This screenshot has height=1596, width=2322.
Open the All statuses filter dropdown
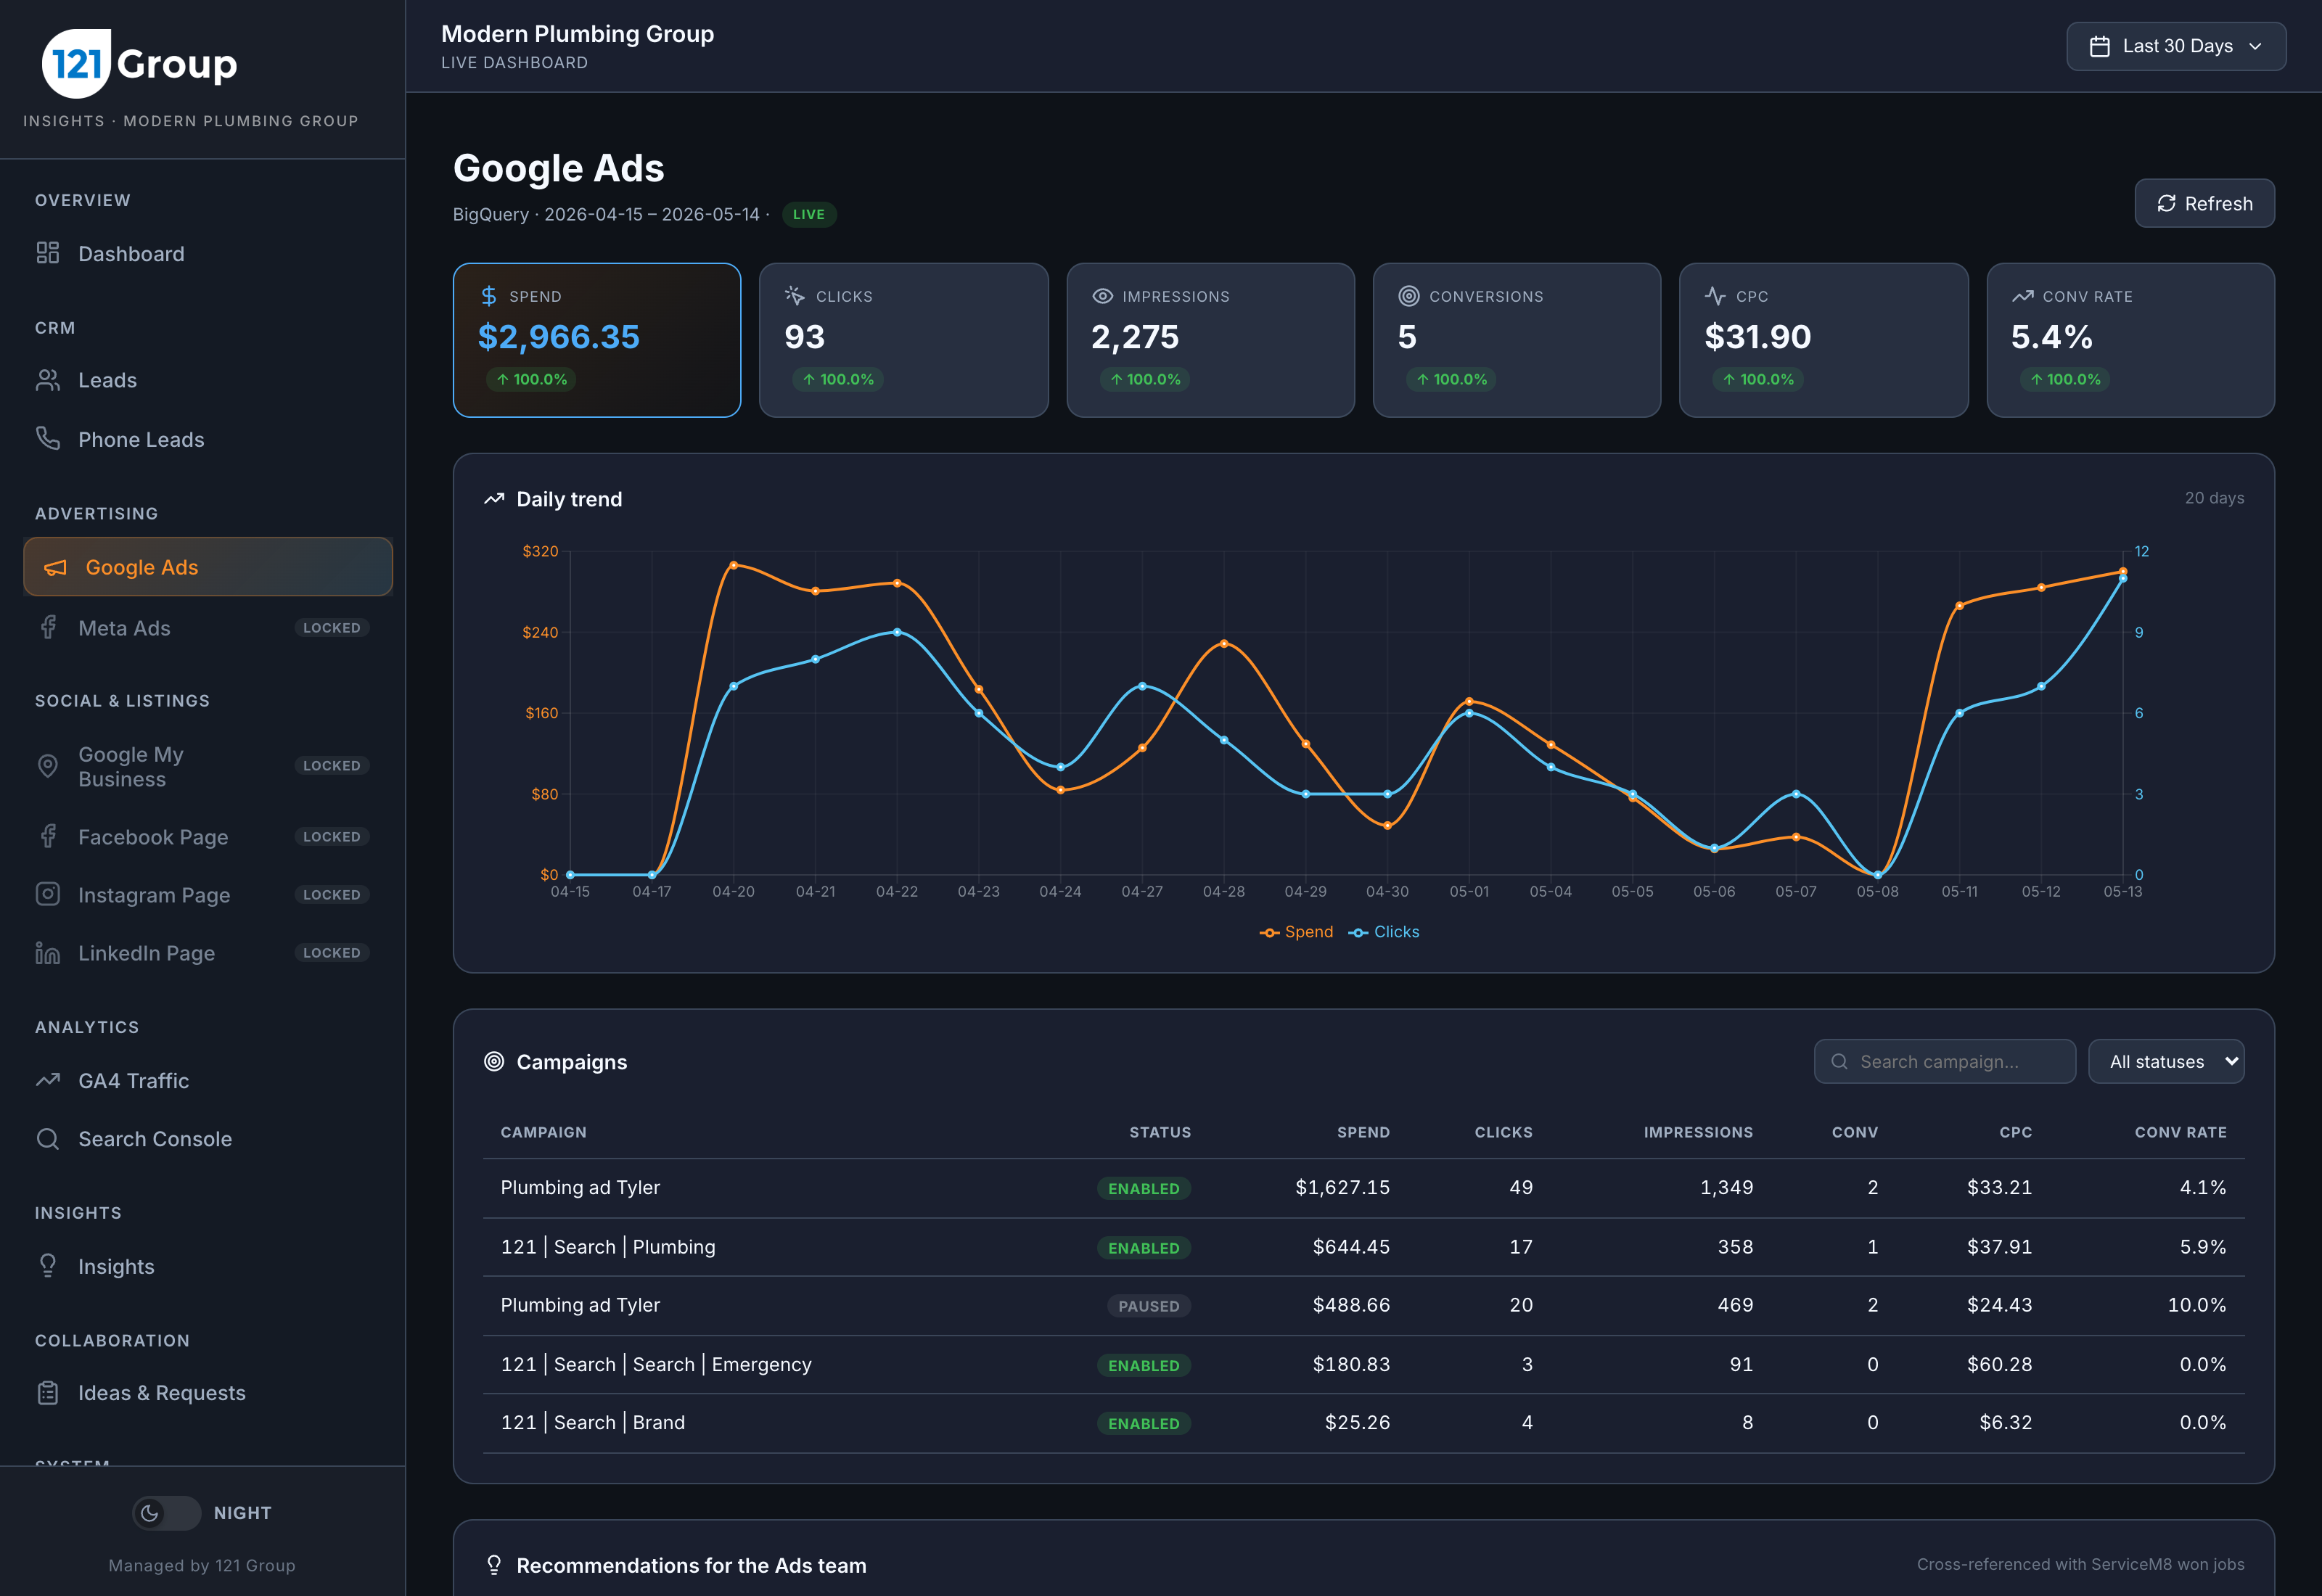tap(2166, 1061)
